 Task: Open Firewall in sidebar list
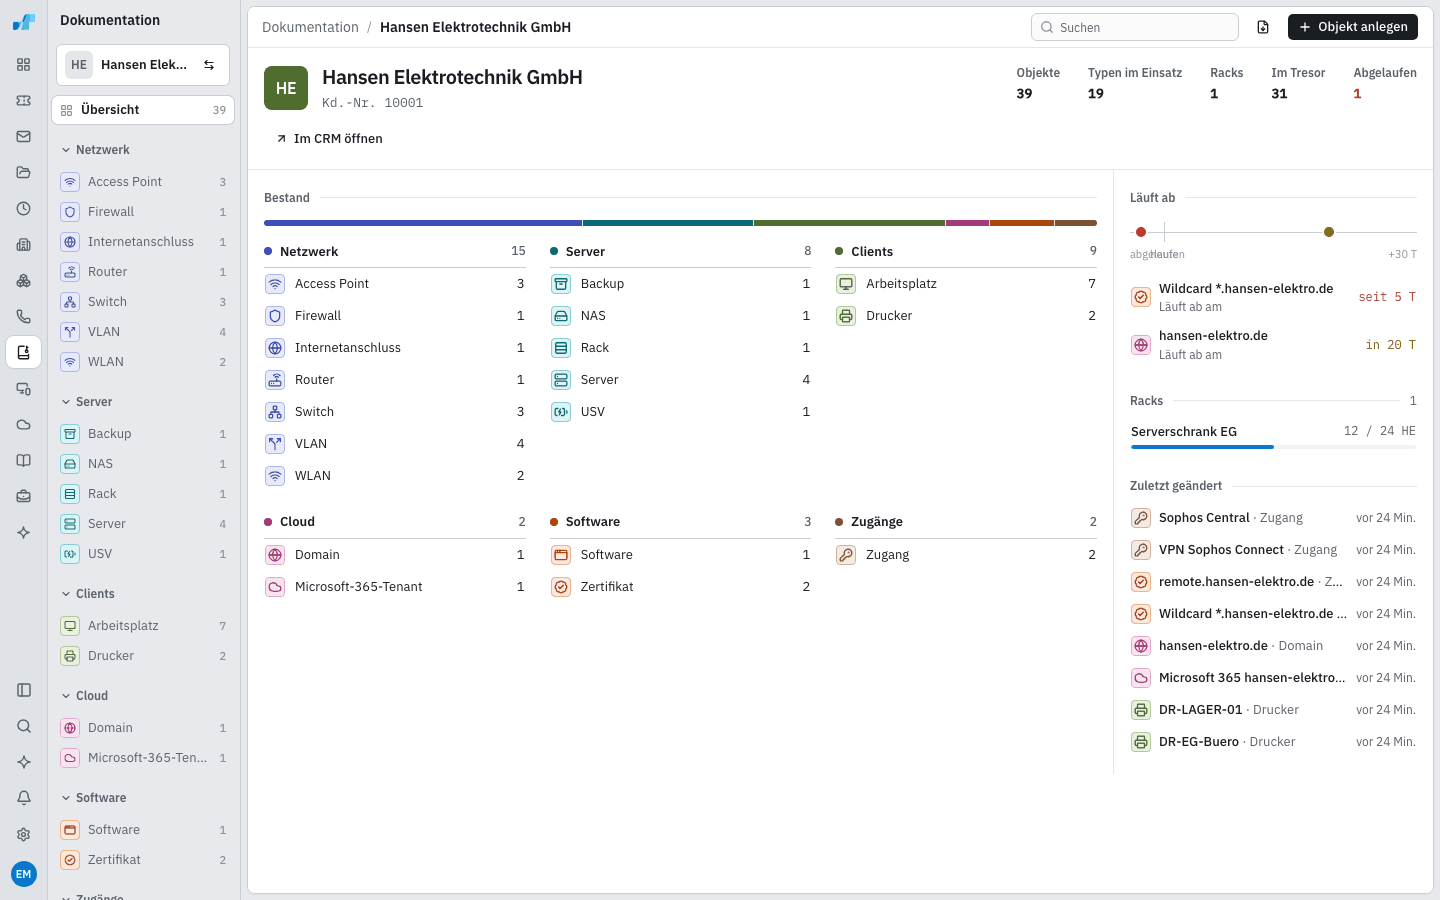pyautogui.click(x=143, y=212)
